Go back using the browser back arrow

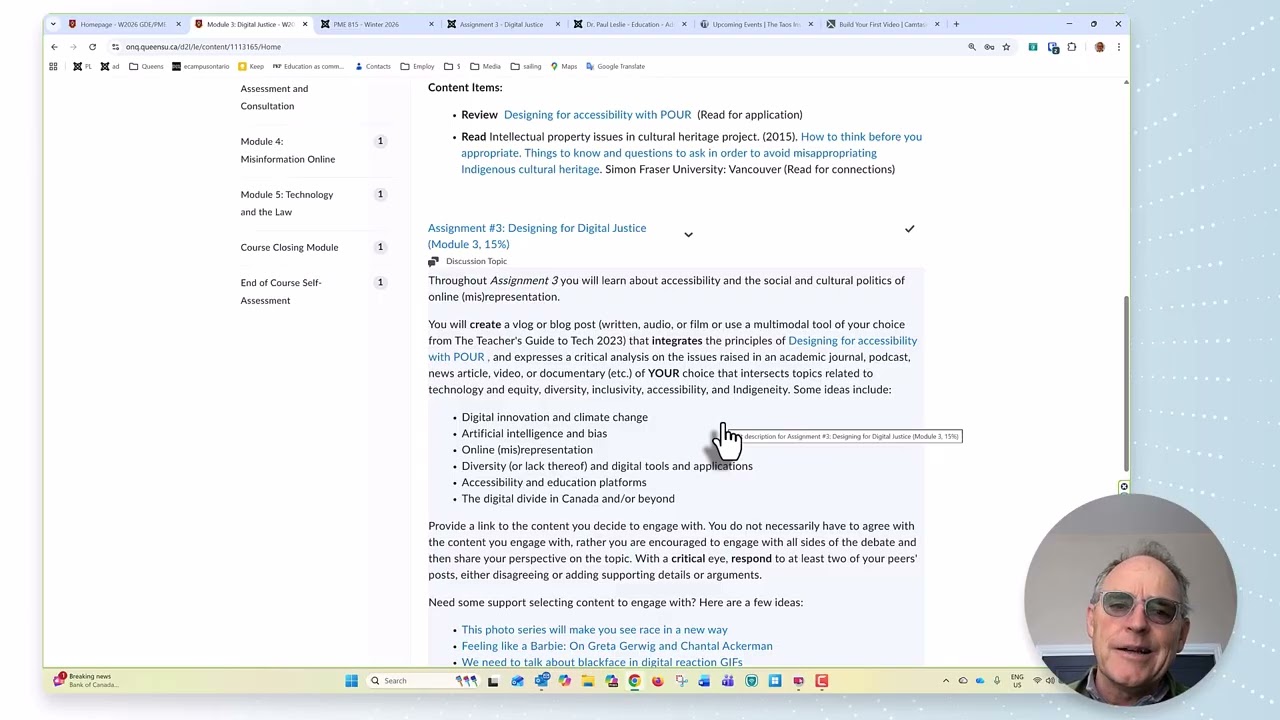pos(54,47)
